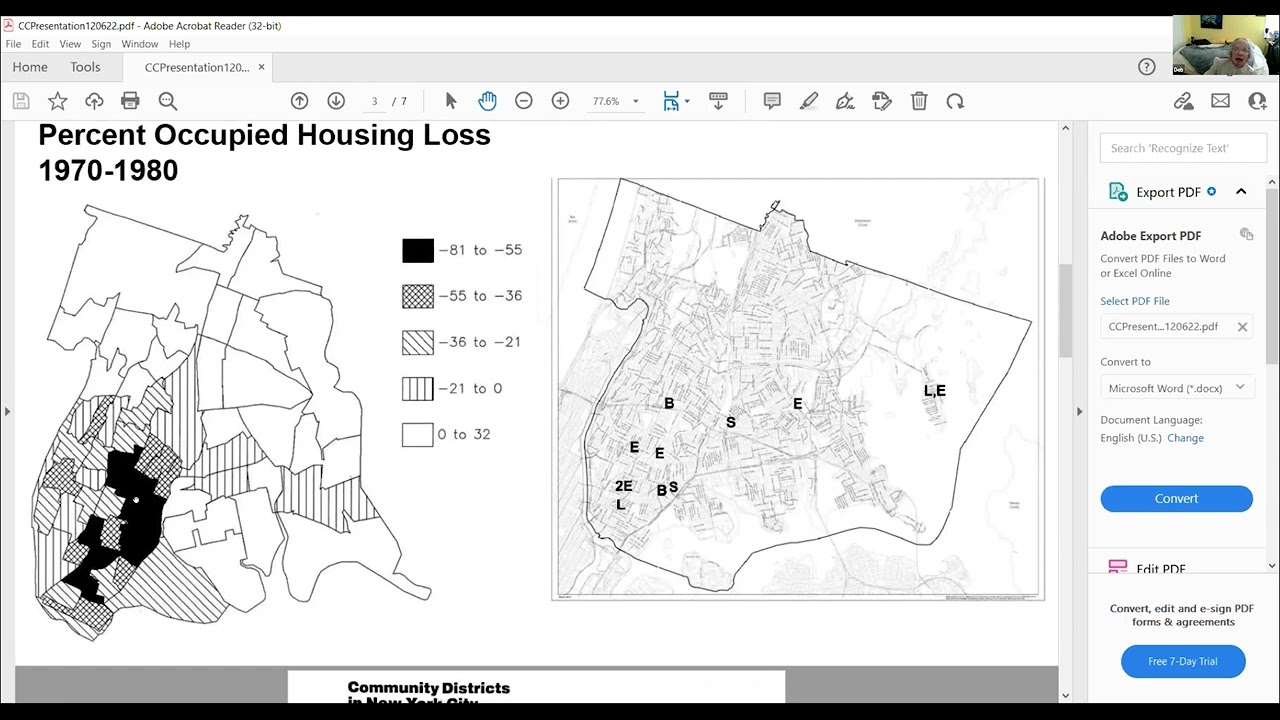This screenshot has height=720, width=1280.
Task: Add the document to starred files
Action: (x=58, y=101)
